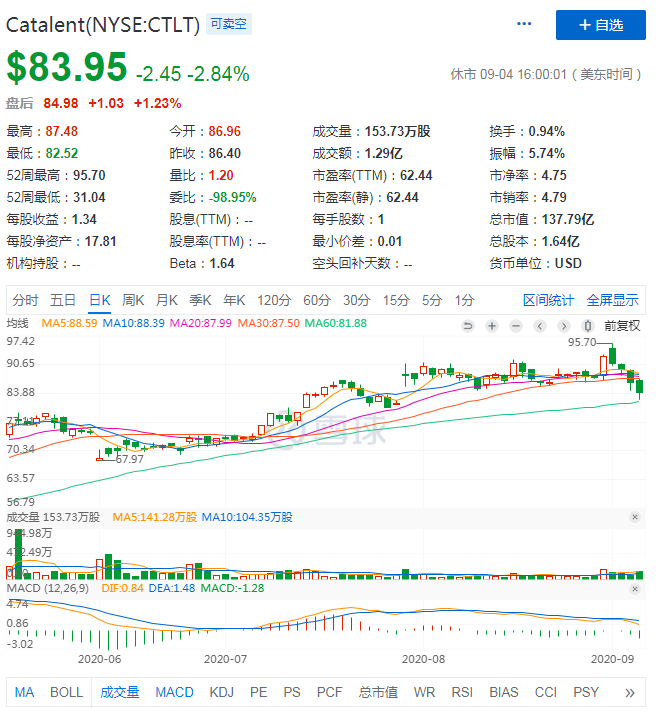Viewport: 664px width, 711px height.
Task: Close the MACD indicator panel
Action: pyautogui.click(x=635, y=589)
